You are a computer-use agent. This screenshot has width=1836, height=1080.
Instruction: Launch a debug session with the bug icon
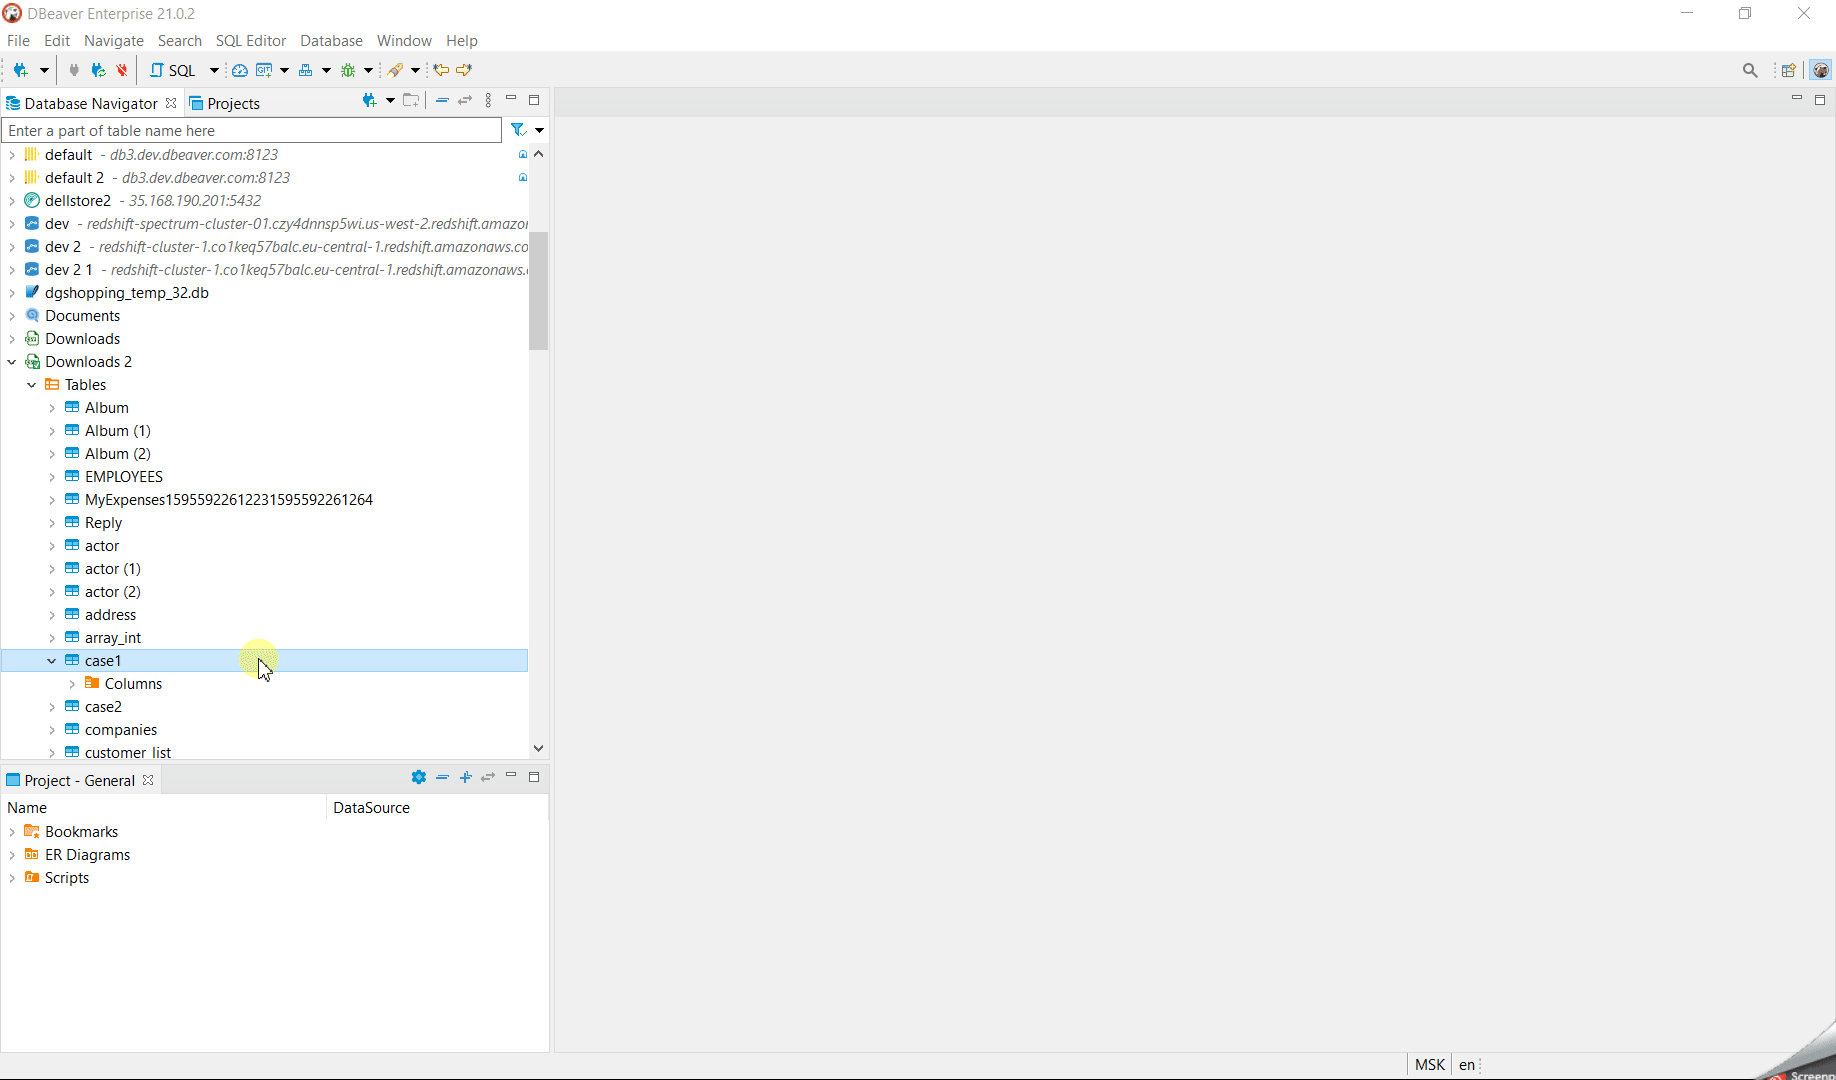pyautogui.click(x=348, y=70)
